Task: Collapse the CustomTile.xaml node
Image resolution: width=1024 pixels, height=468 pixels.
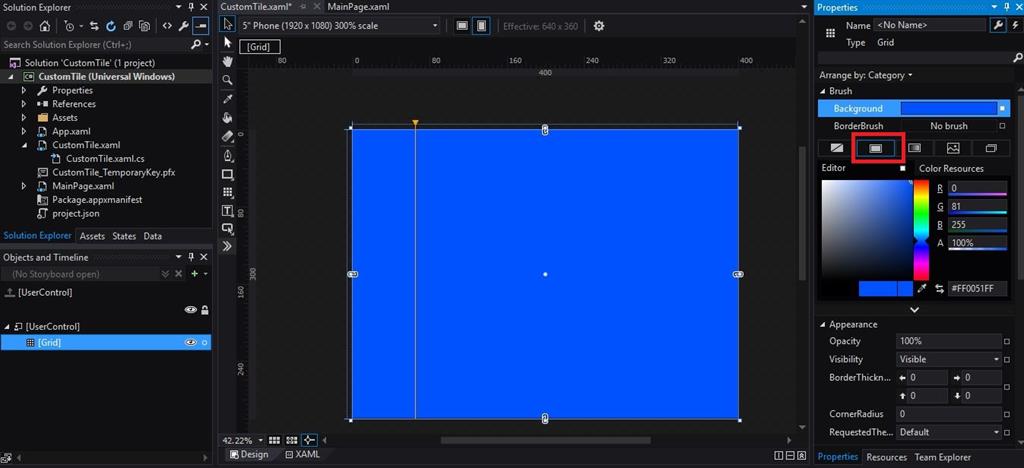Action: (24, 145)
